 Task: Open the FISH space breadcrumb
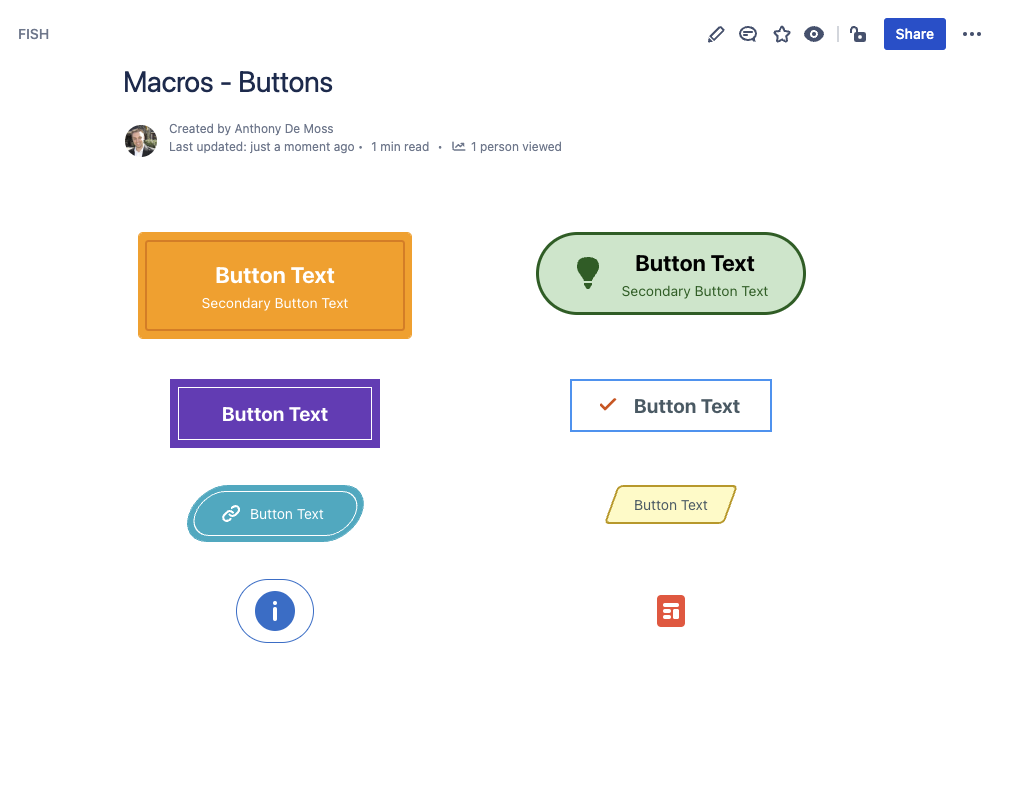point(33,34)
